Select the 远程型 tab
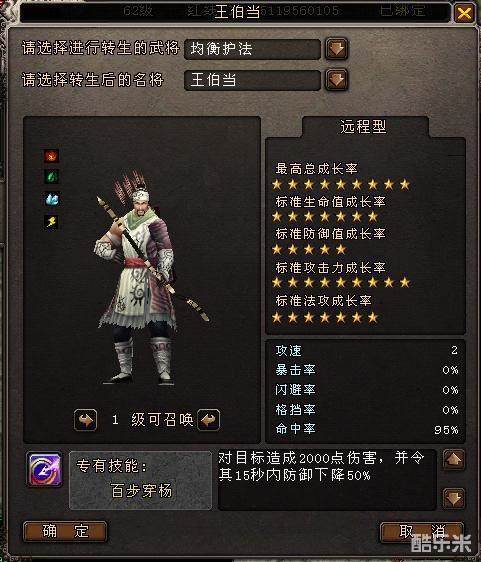This screenshot has height=562, width=481. 365,127
